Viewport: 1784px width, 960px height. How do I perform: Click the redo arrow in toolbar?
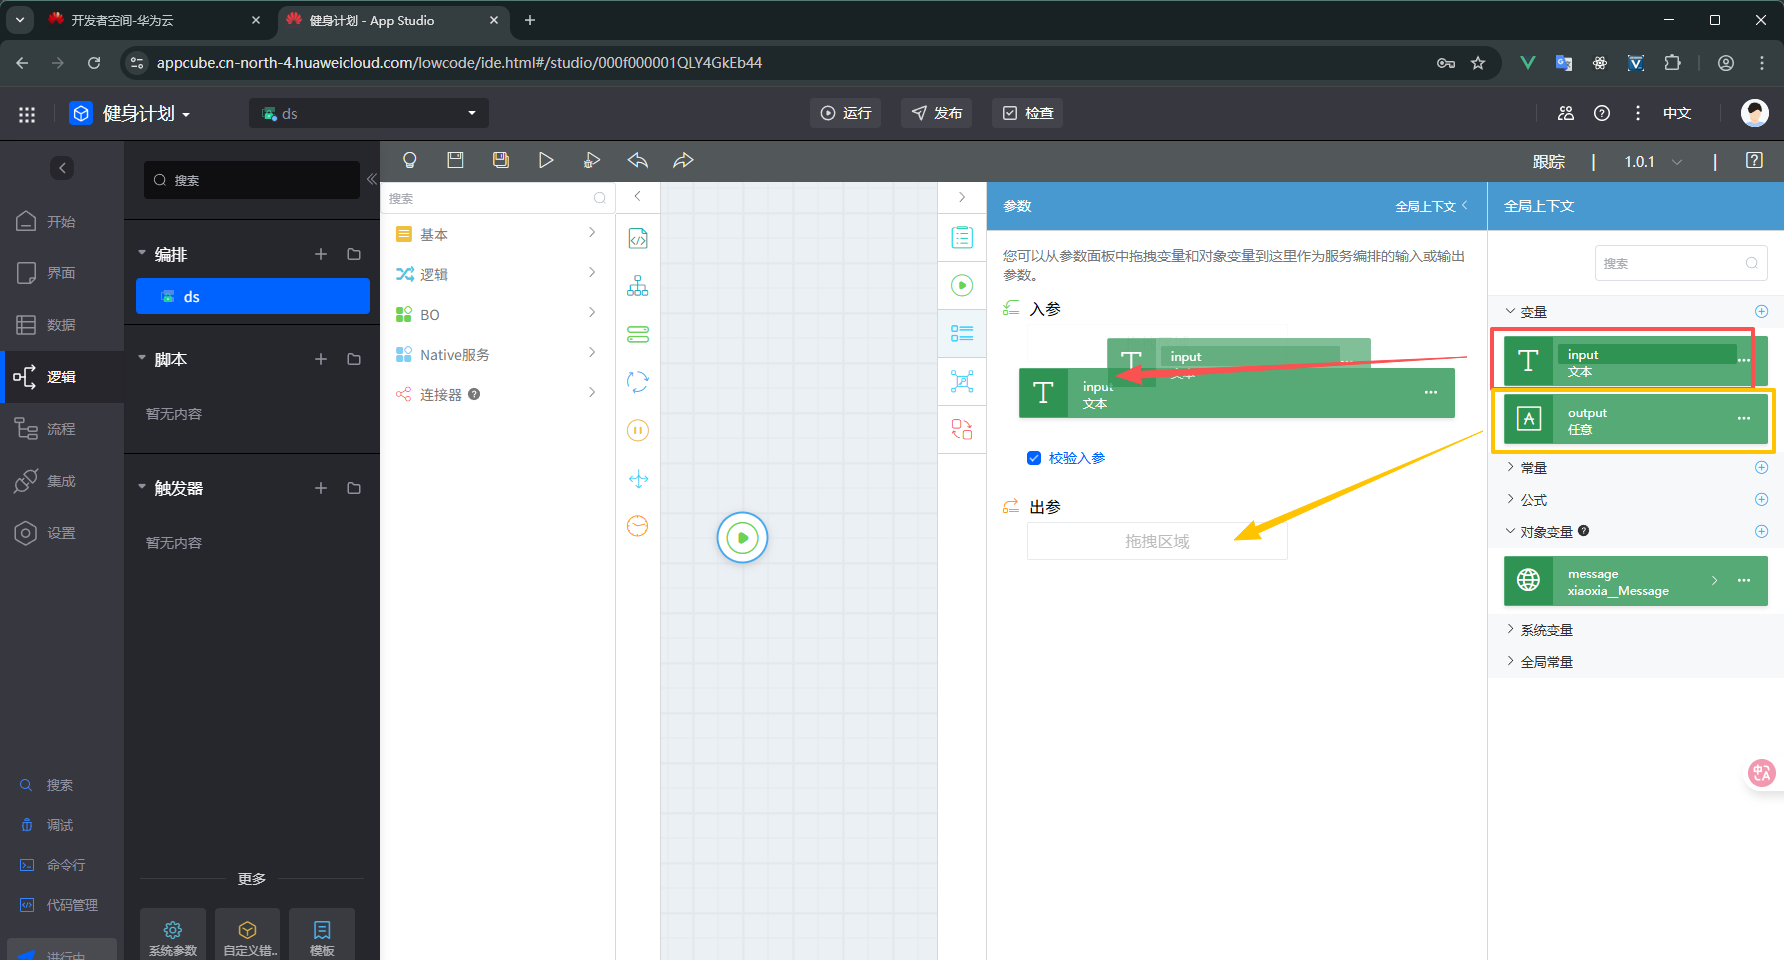(683, 160)
